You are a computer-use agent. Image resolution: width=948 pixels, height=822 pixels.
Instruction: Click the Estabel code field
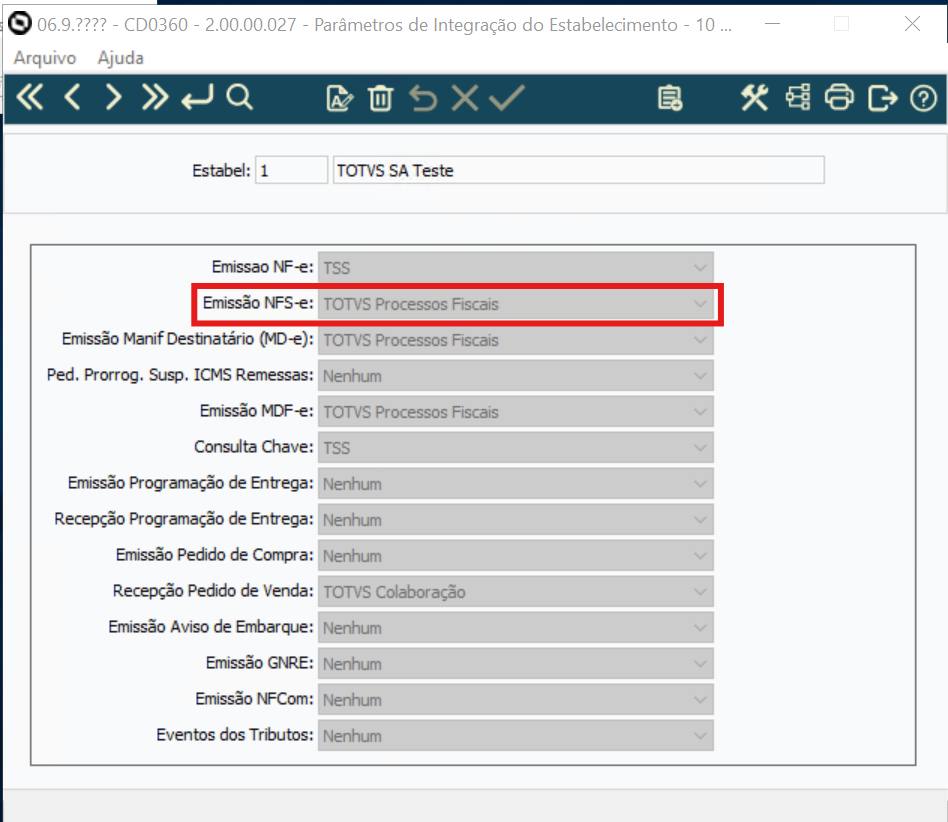pos(291,170)
